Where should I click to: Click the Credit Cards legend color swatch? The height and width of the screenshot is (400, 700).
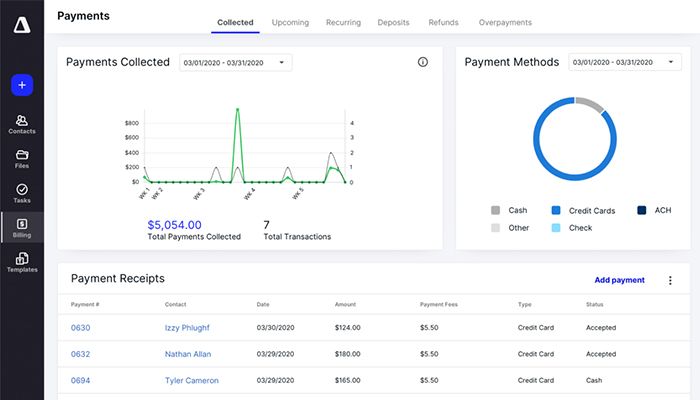click(x=556, y=211)
